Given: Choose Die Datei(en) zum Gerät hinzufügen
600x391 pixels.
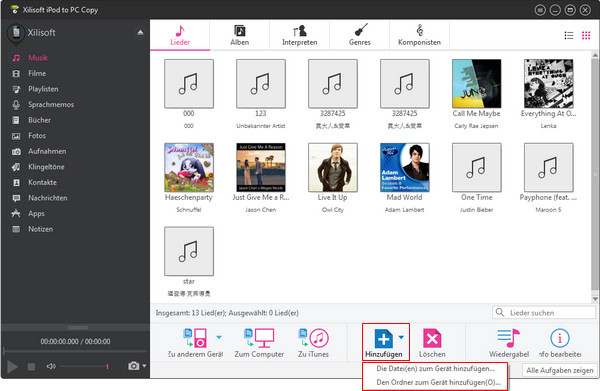Looking at the screenshot, I should [x=435, y=369].
